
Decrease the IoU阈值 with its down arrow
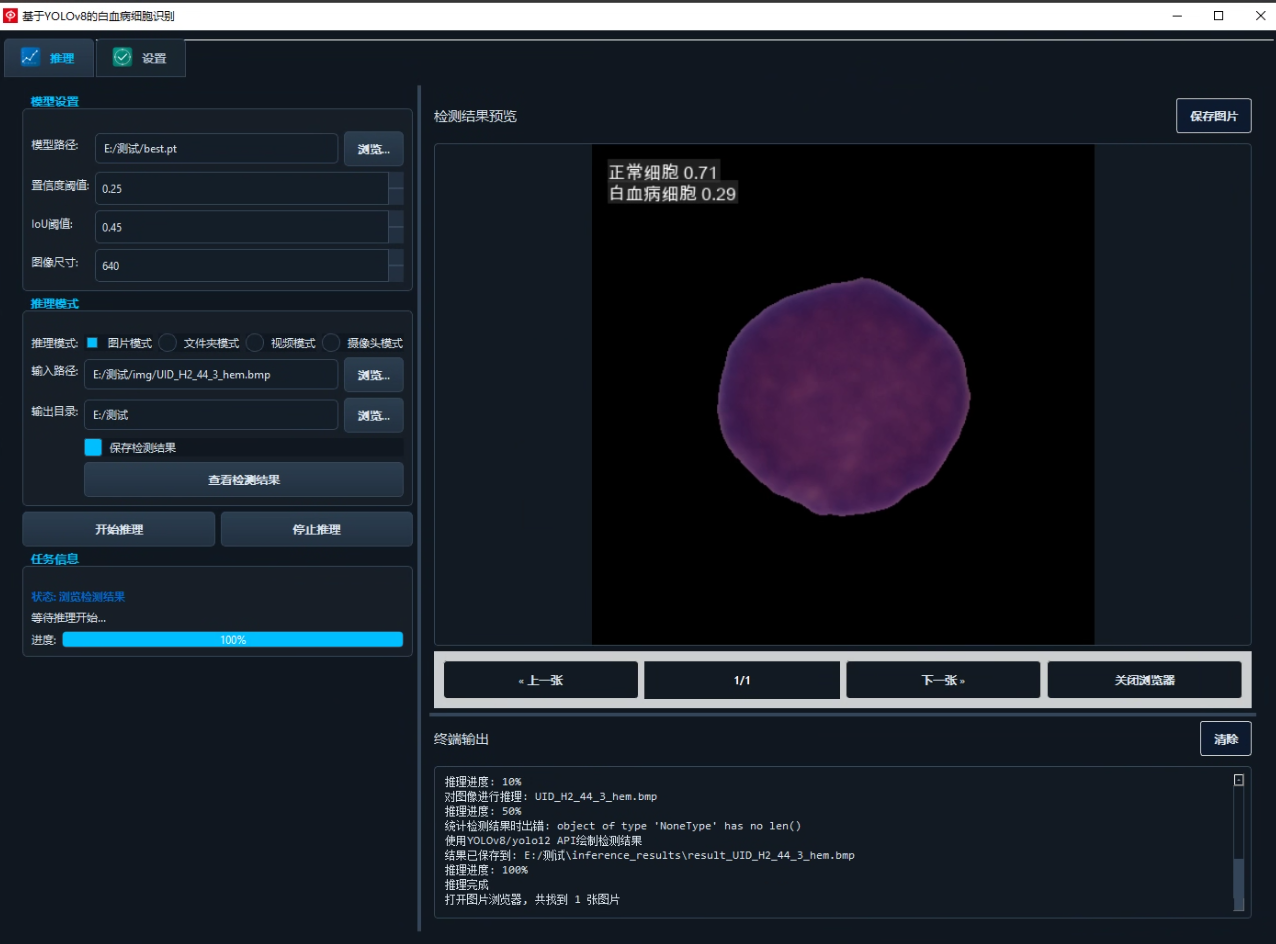point(396,235)
